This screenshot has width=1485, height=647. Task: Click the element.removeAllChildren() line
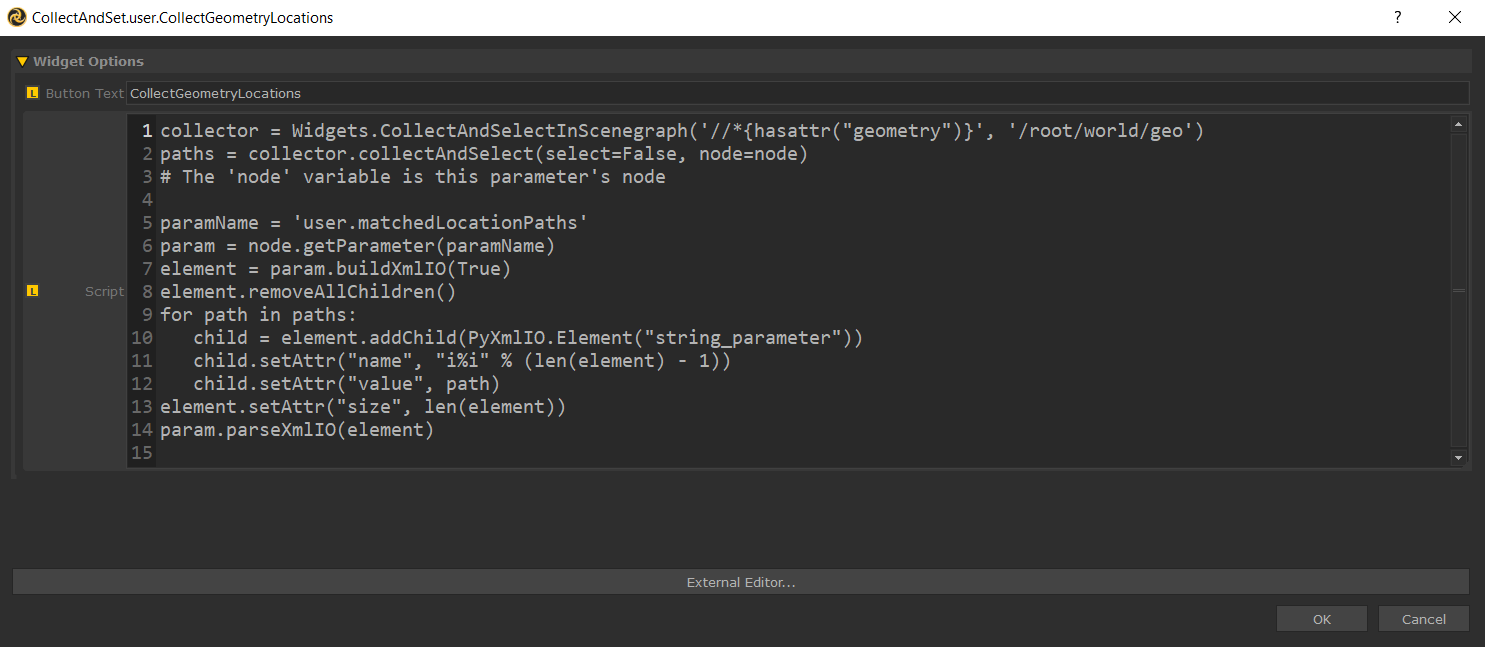pyautogui.click(x=308, y=292)
